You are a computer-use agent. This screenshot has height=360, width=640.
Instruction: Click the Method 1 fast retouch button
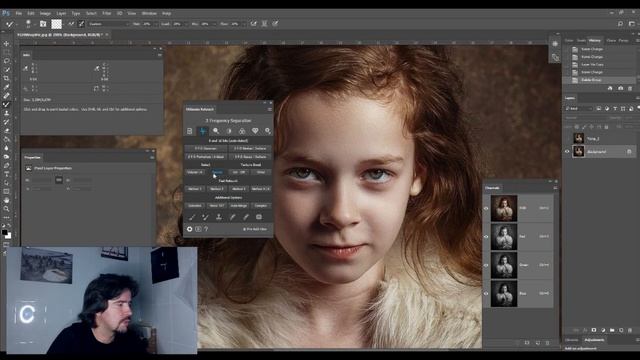(x=195, y=189)
